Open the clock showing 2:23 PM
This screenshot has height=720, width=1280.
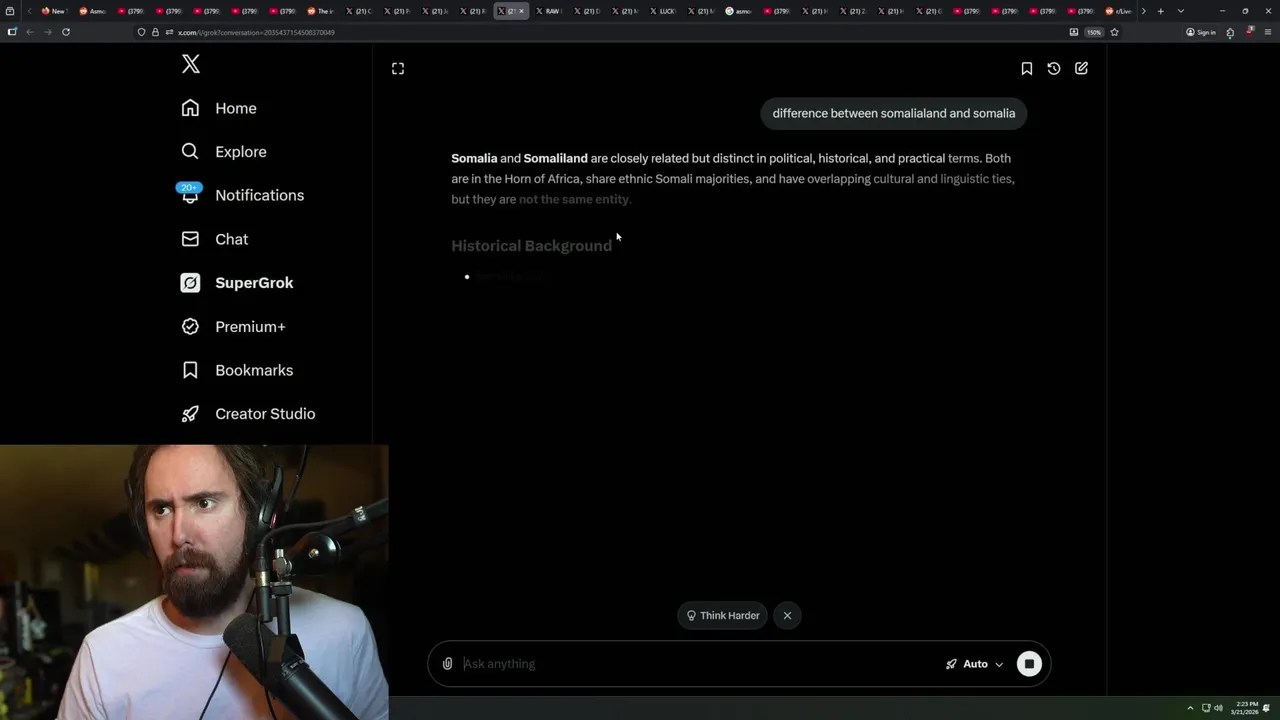tap(1245, 708)
